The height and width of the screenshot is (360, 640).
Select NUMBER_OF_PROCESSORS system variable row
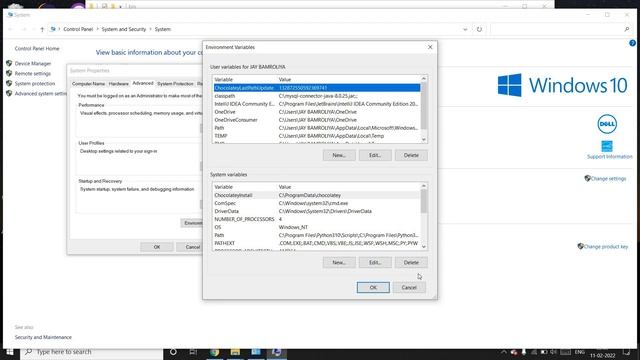317,219
